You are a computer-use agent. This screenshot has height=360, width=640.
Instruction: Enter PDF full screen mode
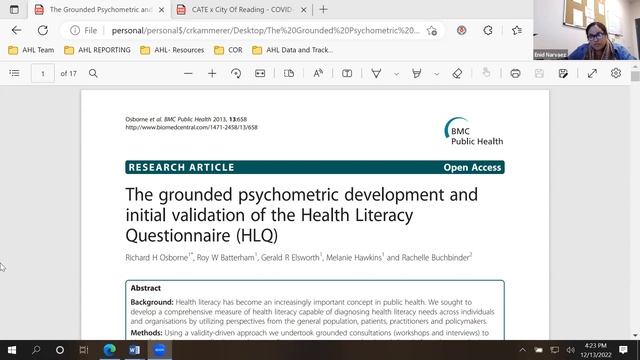592,73
